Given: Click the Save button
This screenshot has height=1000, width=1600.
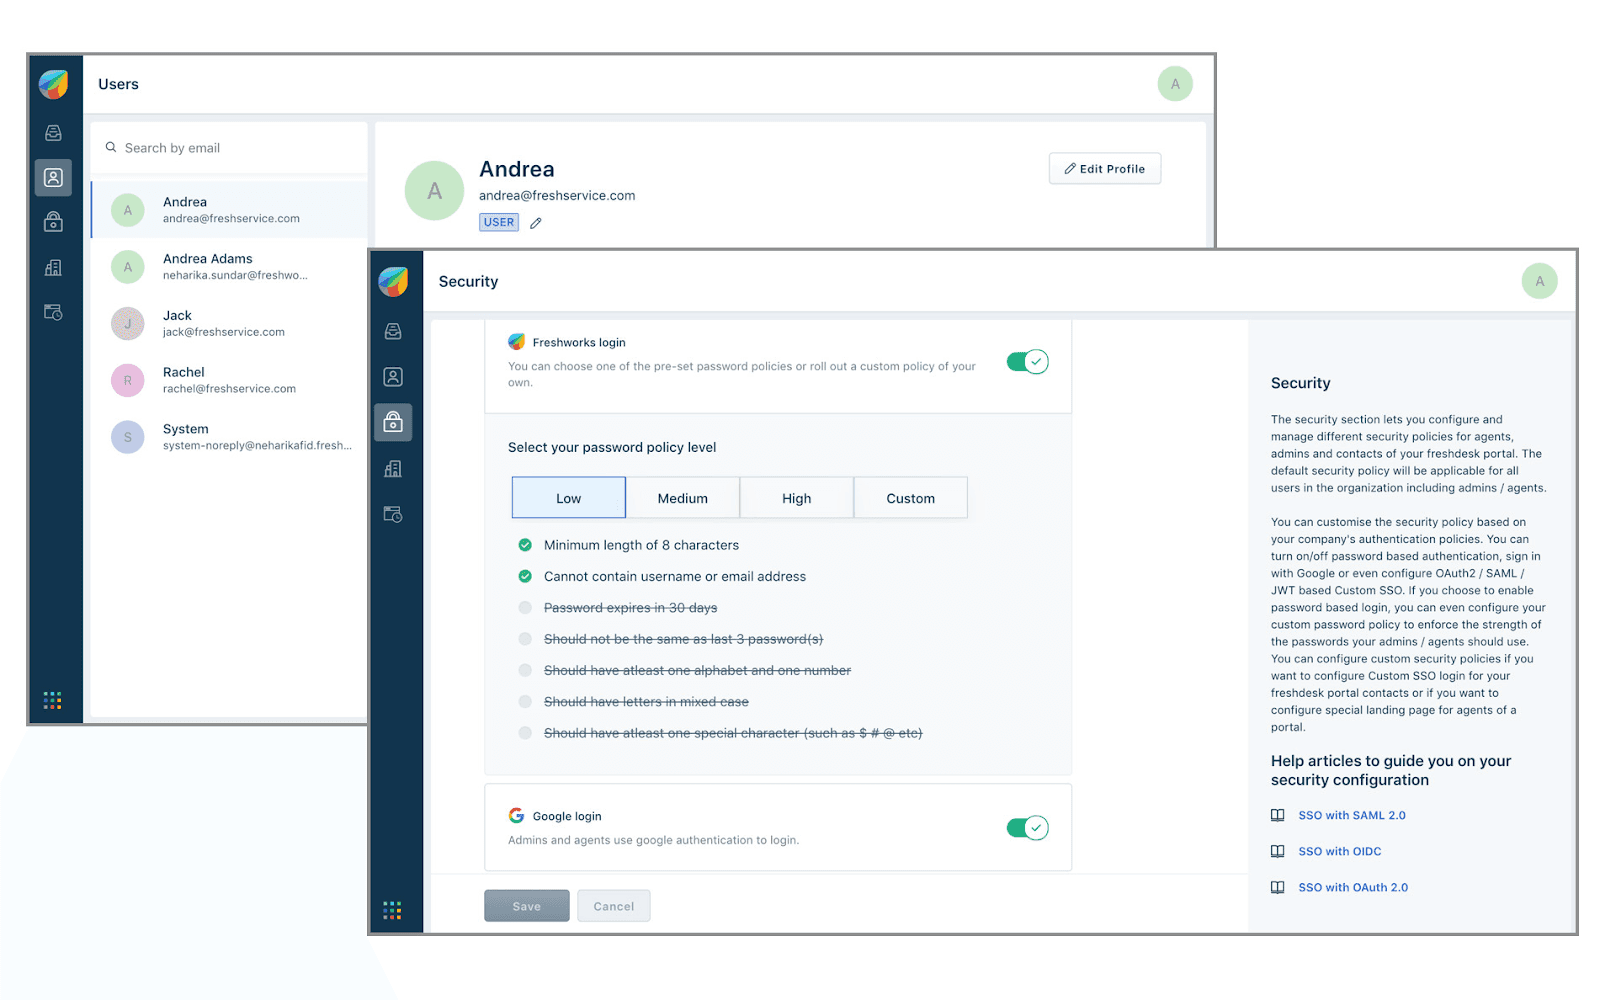Looking at the screenshot, I should [527, 906].
